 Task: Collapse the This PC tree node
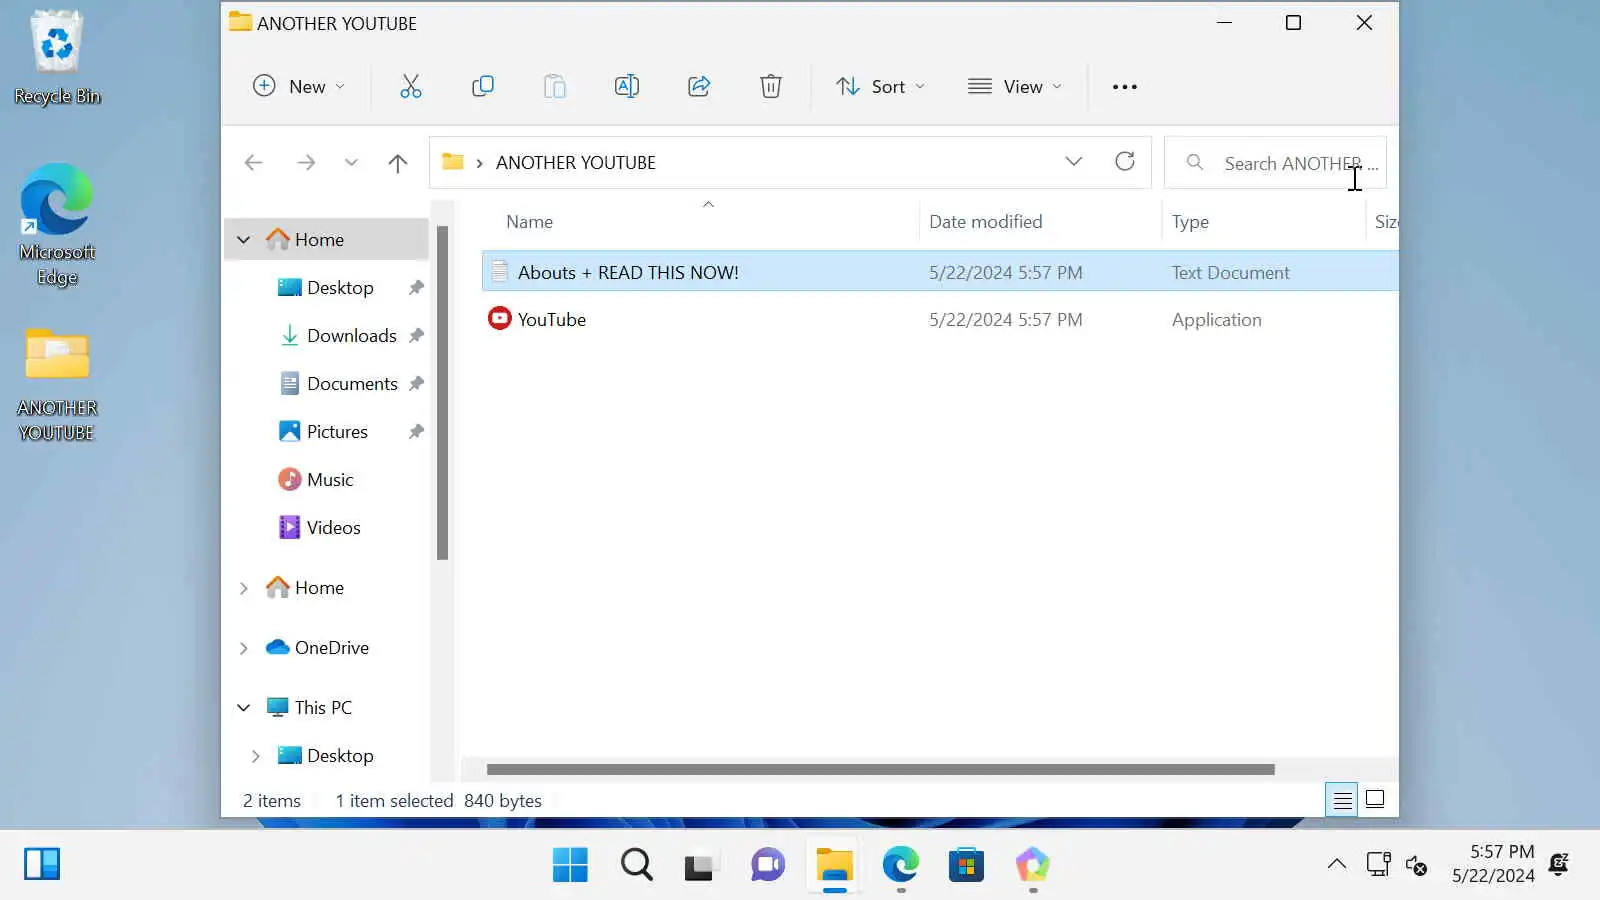point(244,708)
